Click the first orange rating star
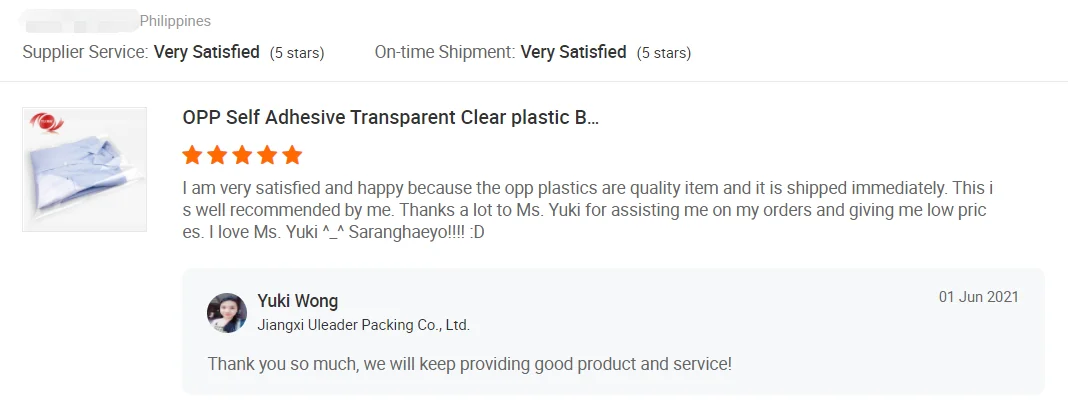The height and width of the screenshot is (415, 1068). [x=192, y=155]
